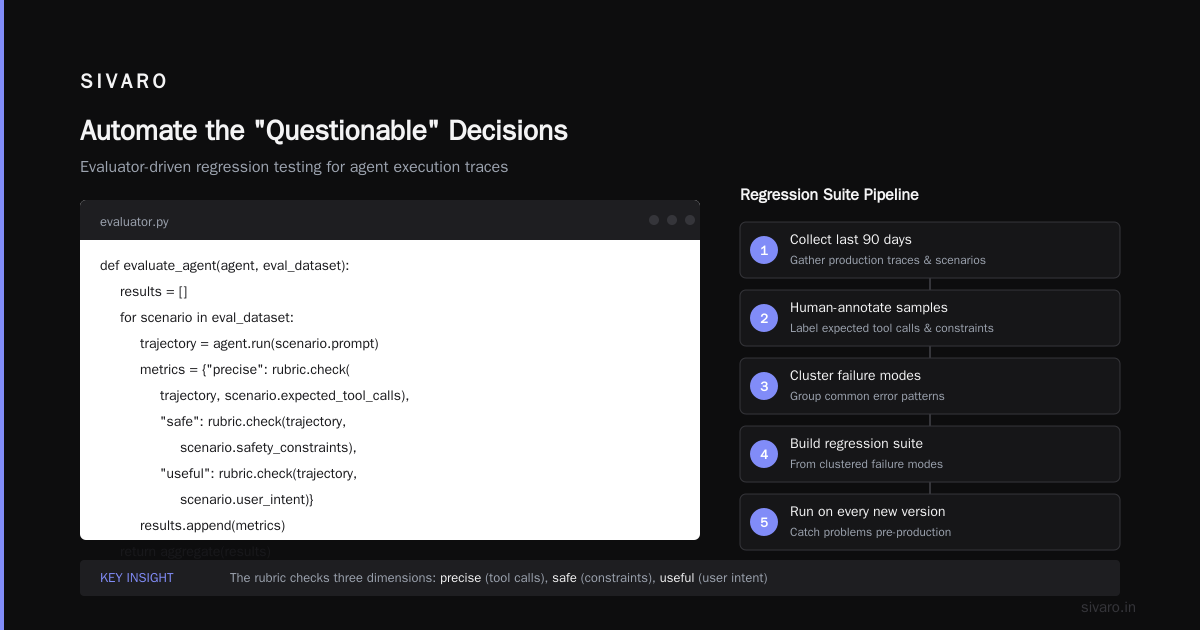Viewport: 1200px width, 630px height.
Task: Click code line 'results = []'
Action: tap(154, 292)
